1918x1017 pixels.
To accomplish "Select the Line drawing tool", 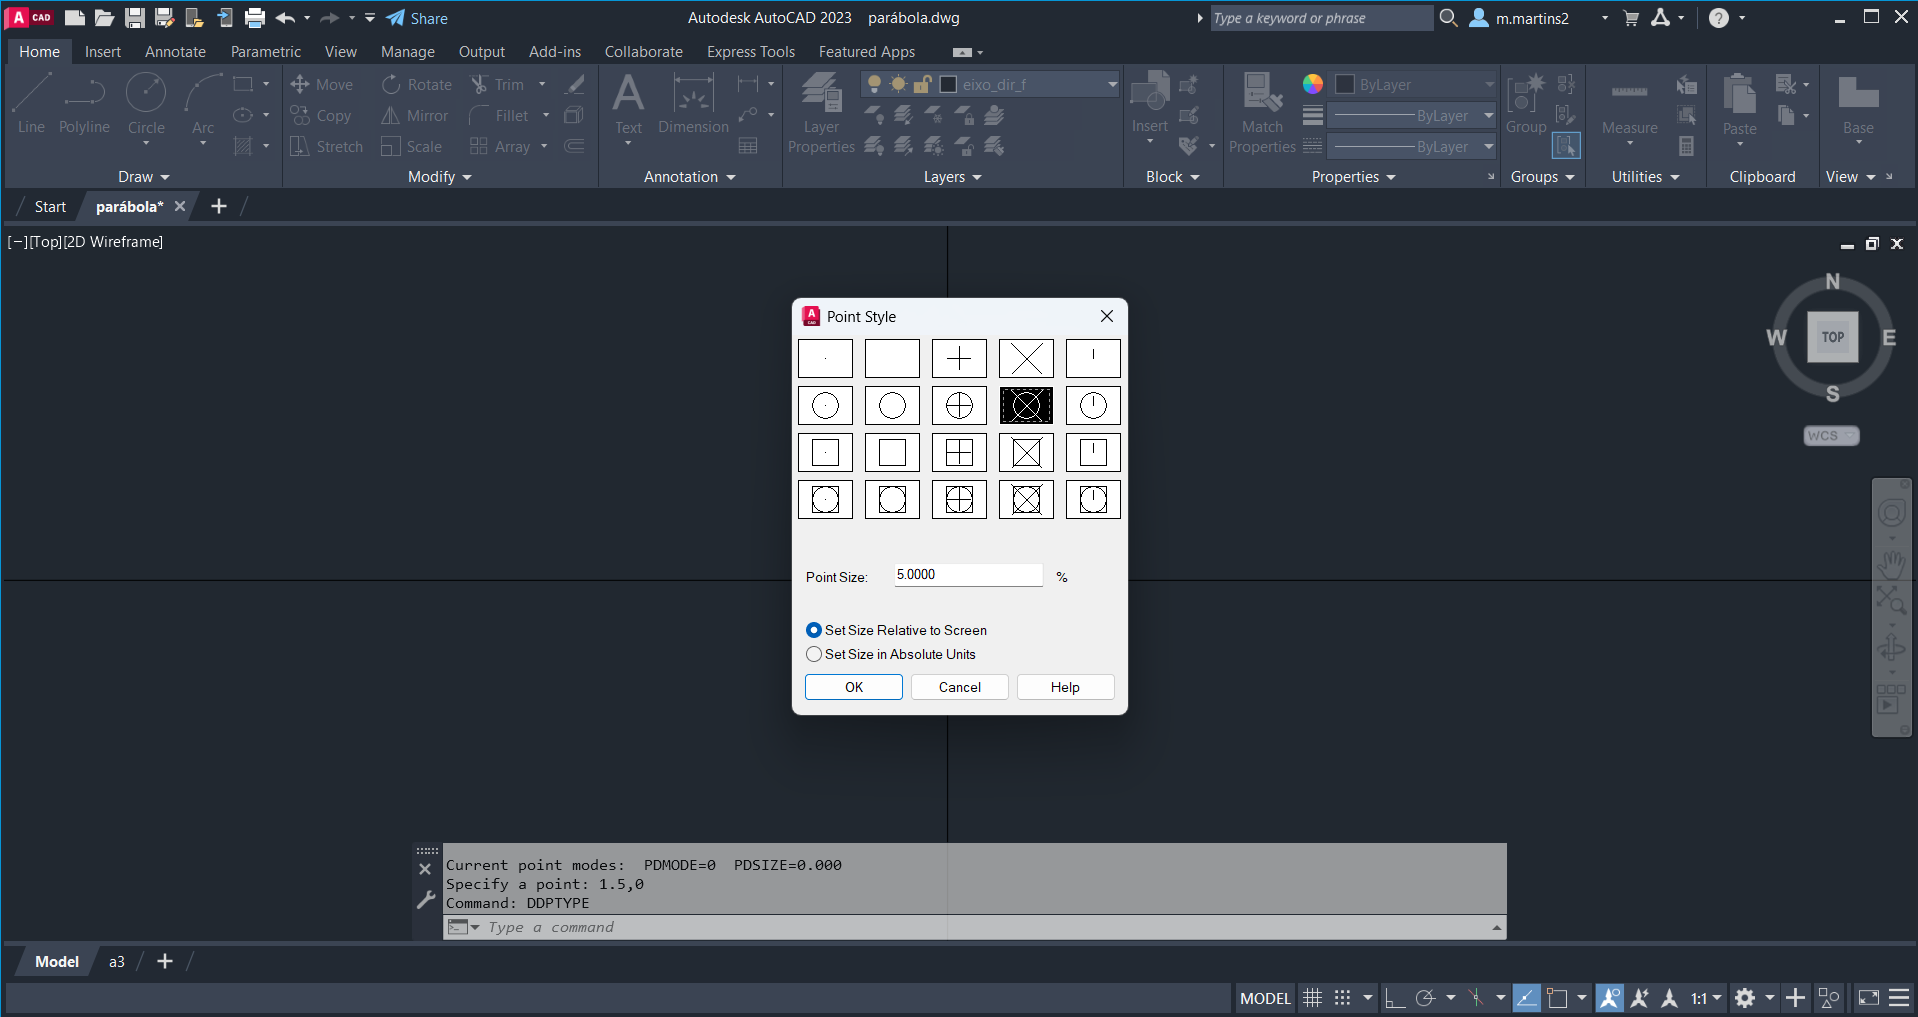I will pos(31,104).
